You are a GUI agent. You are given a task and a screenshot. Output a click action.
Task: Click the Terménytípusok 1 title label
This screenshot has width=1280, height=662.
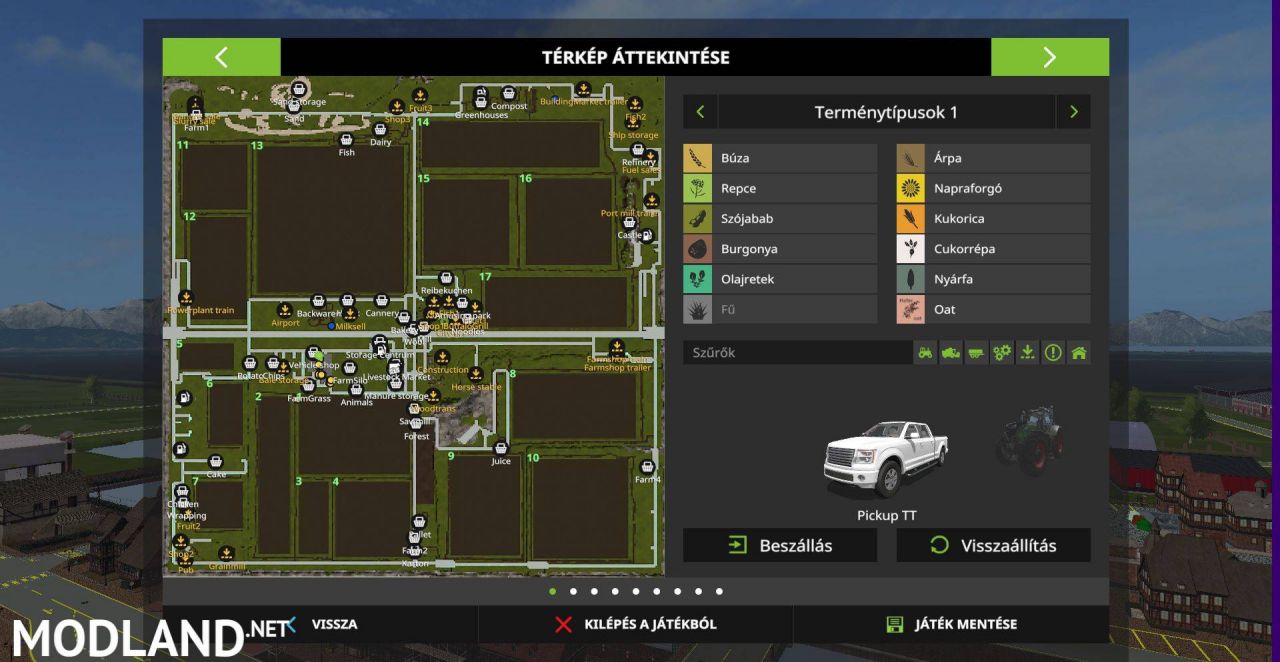(886, 112)
